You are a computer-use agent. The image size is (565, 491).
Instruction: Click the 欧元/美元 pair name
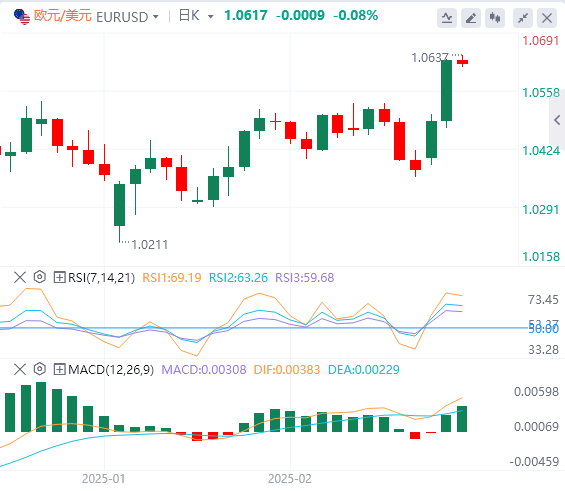[x=63, y=16]
